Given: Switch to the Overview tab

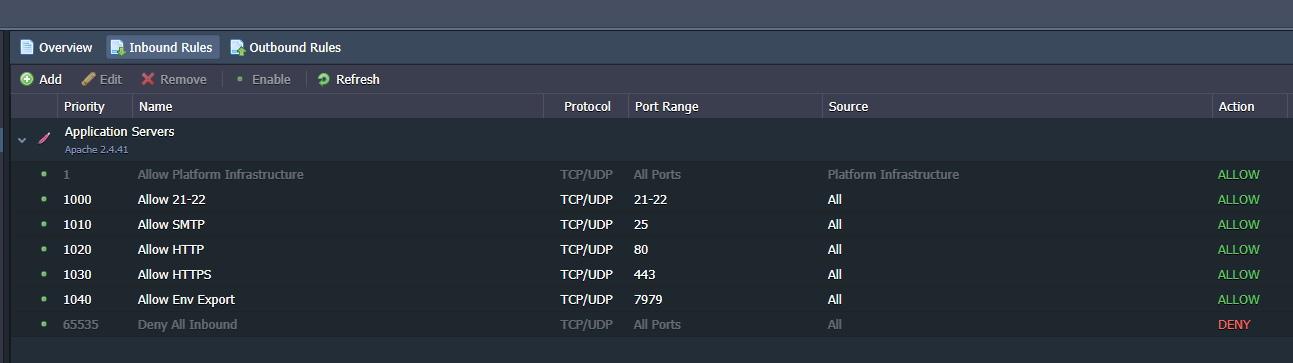Looking at the screenshot, I should 57,47.
